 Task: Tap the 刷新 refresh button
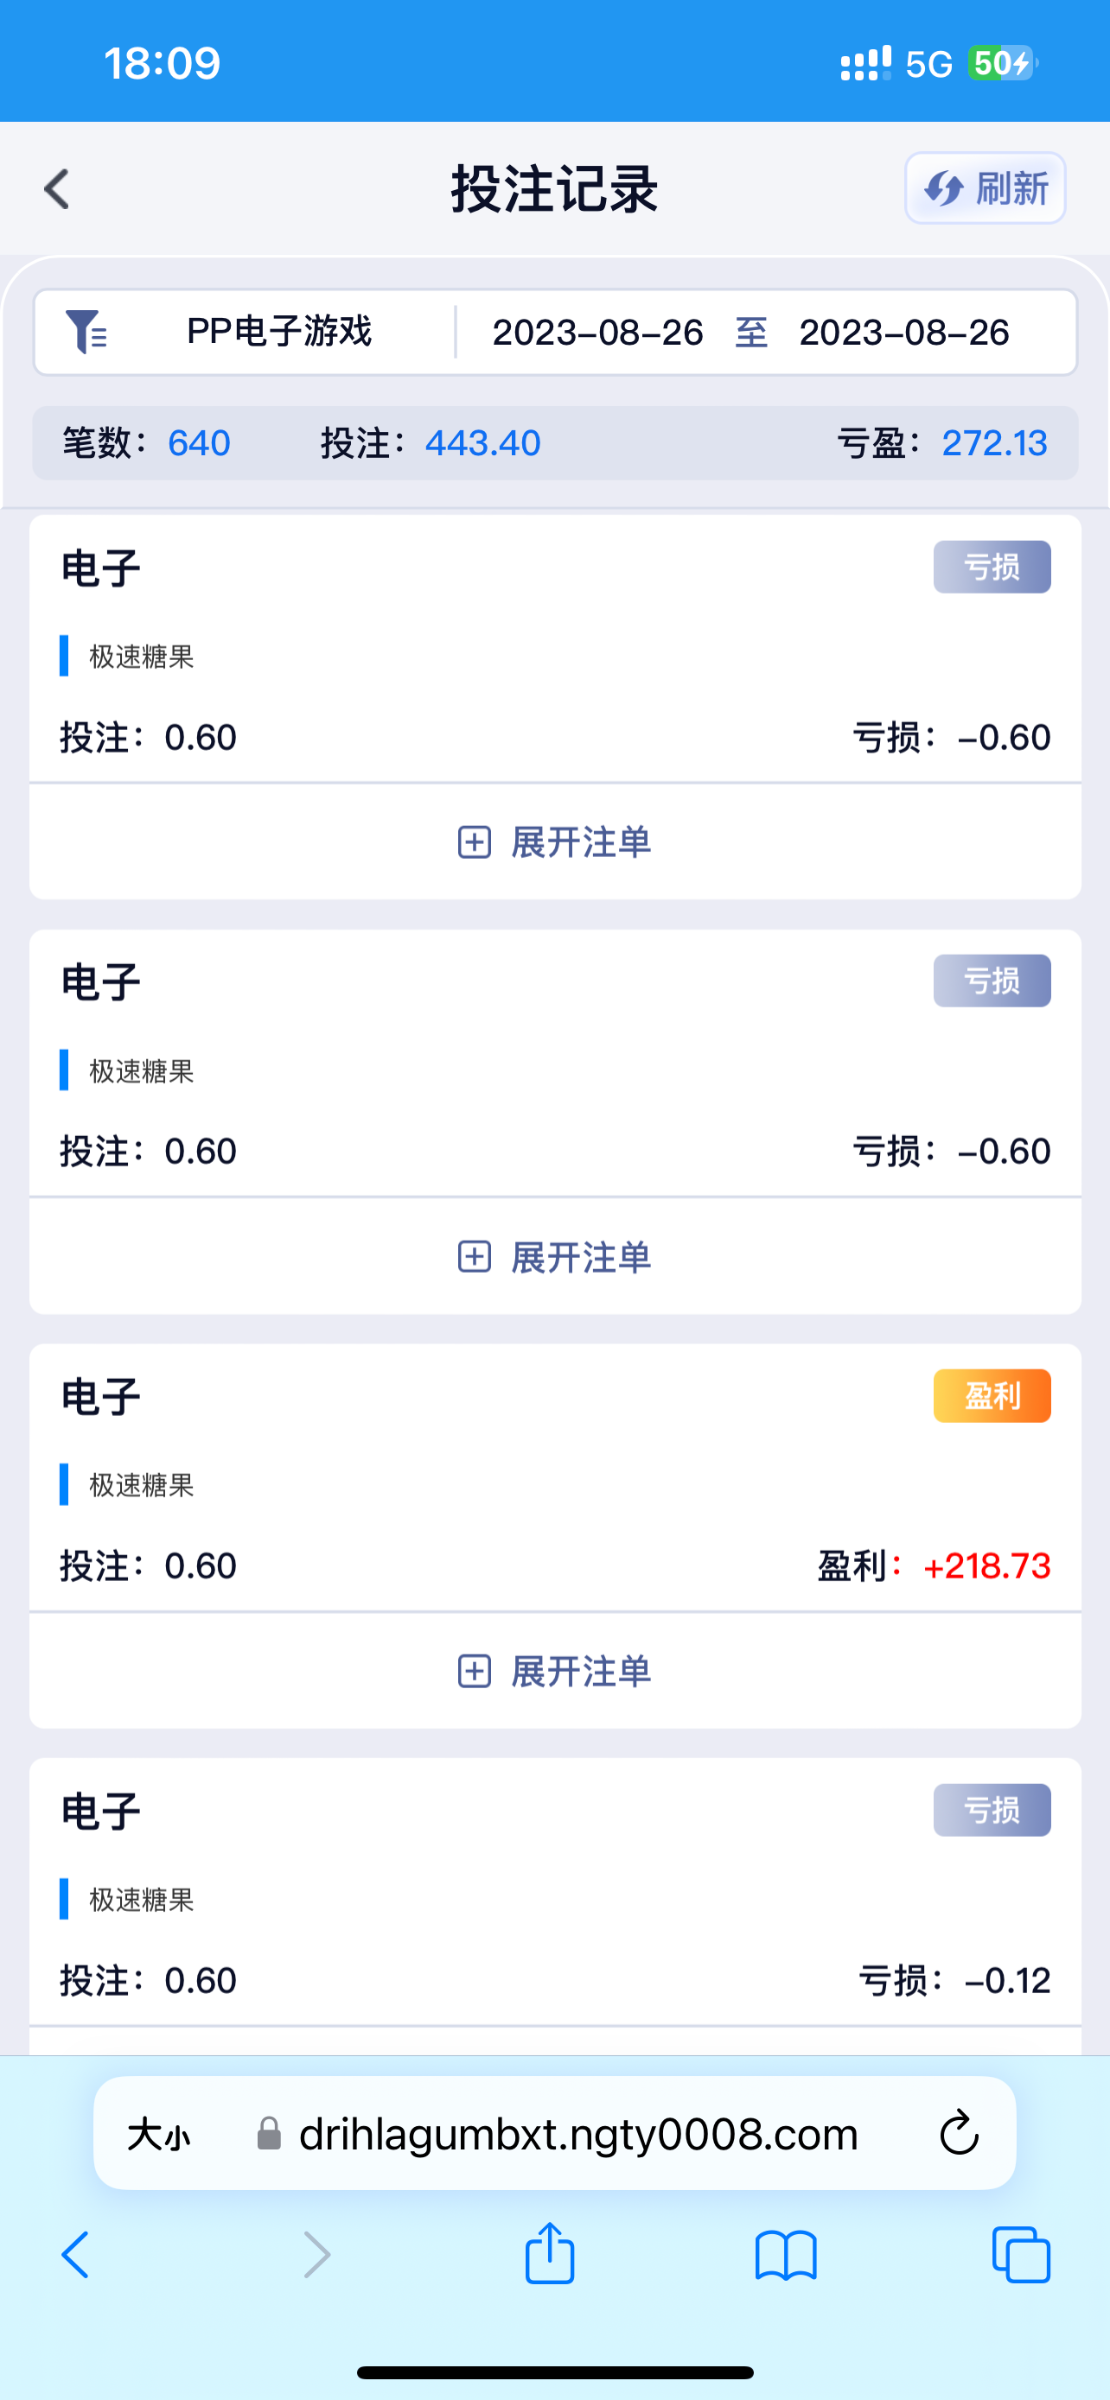click(985, 188)
